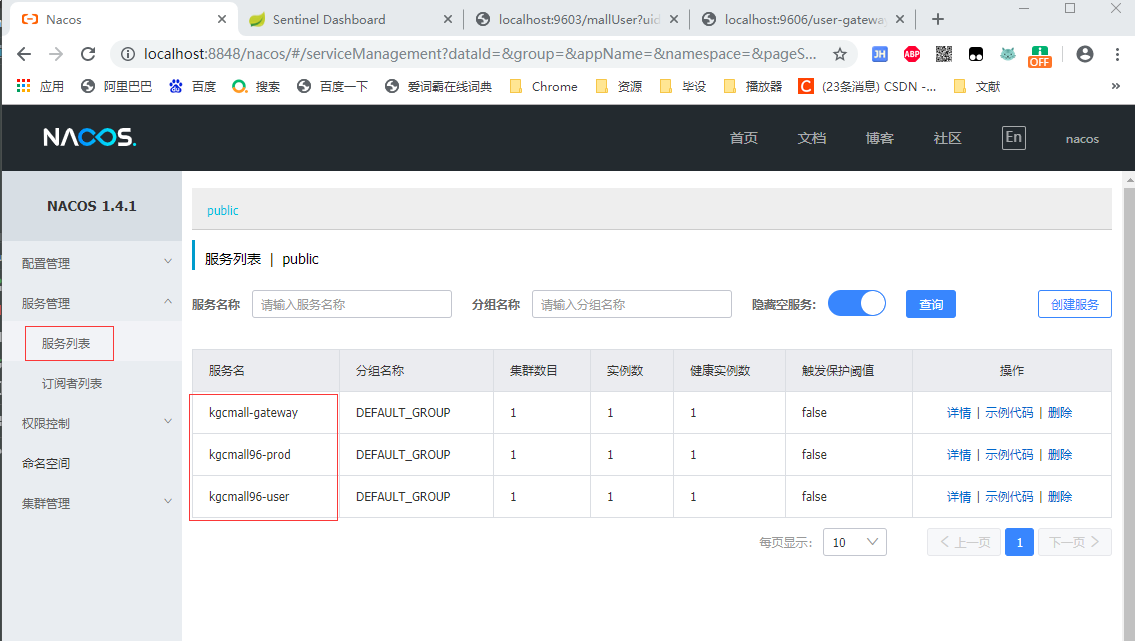Open 搜索 bookmark
Viewport: 1135px width, 641px height.
point(256,87)
